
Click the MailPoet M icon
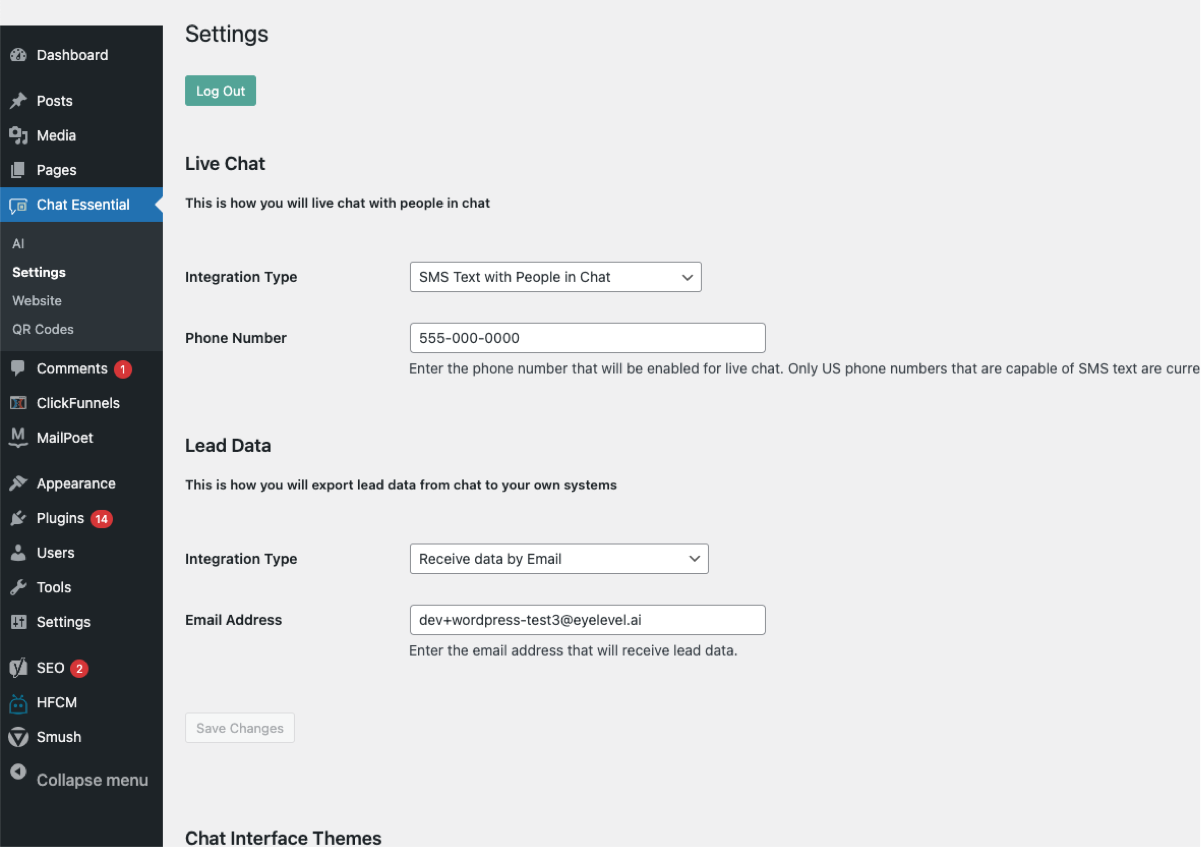point(18,437)
